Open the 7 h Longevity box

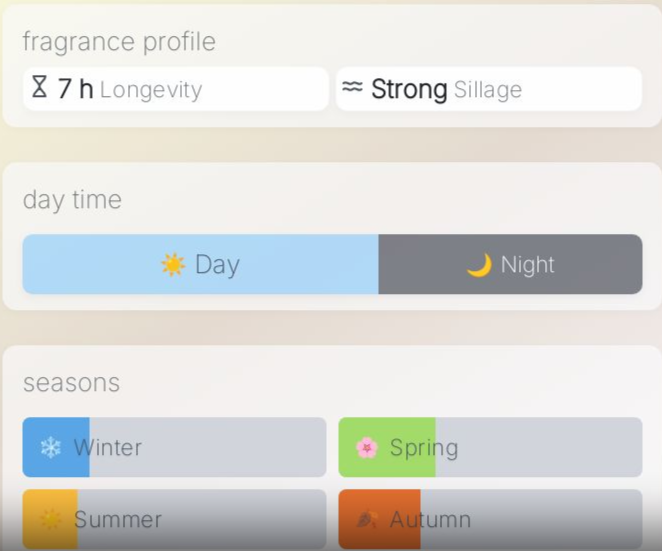[x=176, y=89]
